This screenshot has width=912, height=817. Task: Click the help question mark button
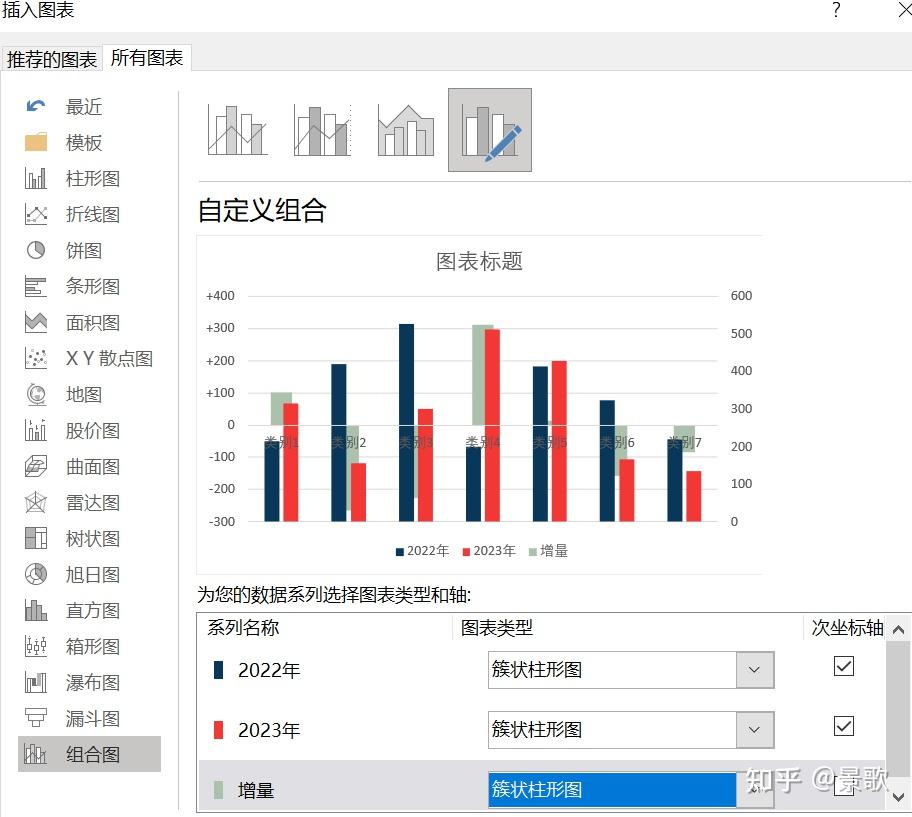click(836, 10)
